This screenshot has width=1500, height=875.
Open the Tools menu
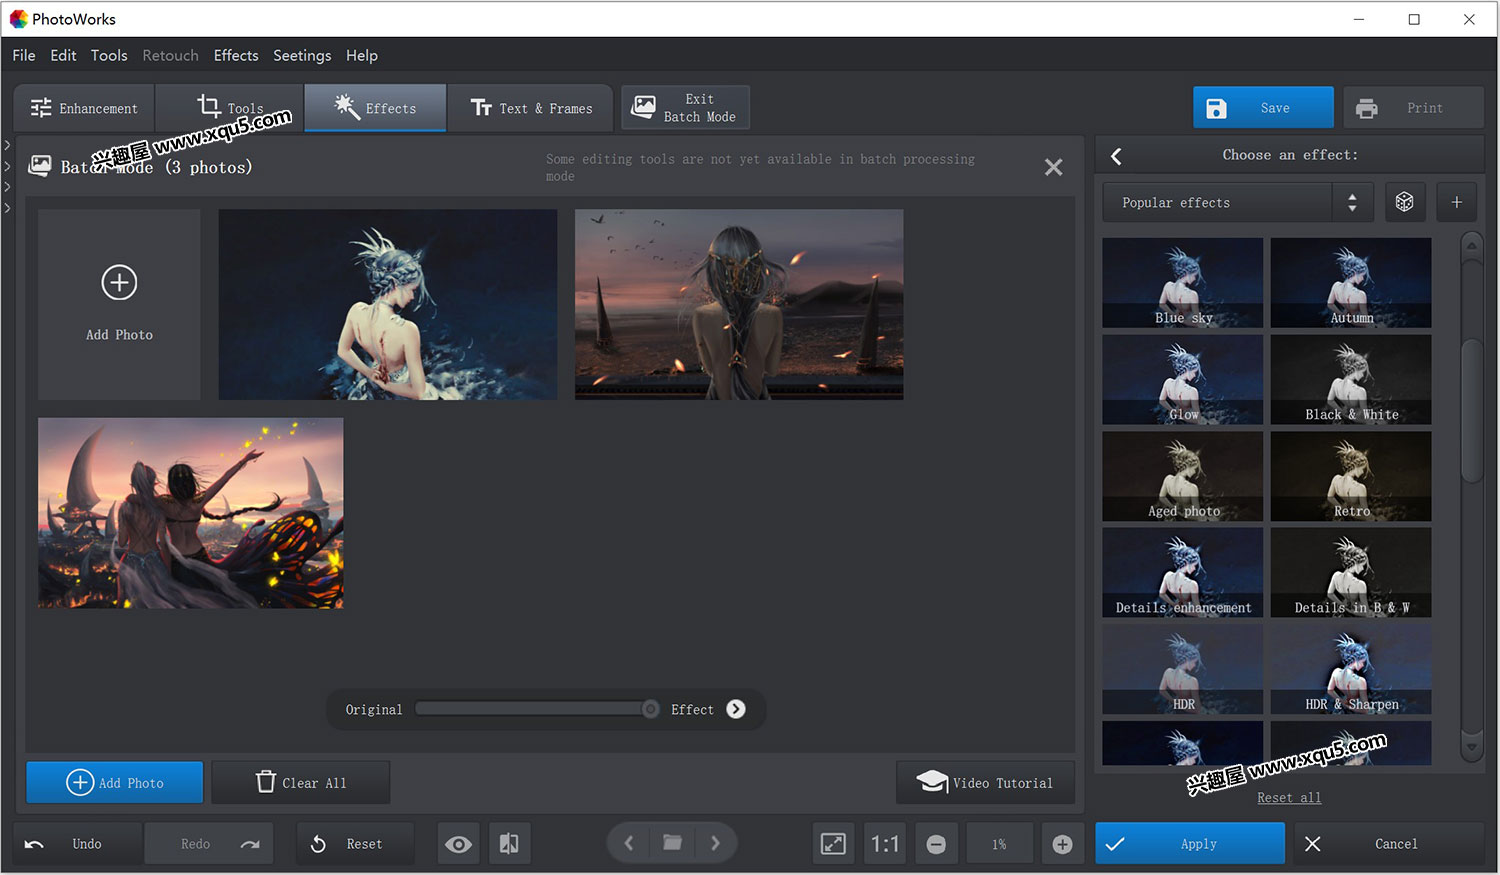tap(109, 55)
